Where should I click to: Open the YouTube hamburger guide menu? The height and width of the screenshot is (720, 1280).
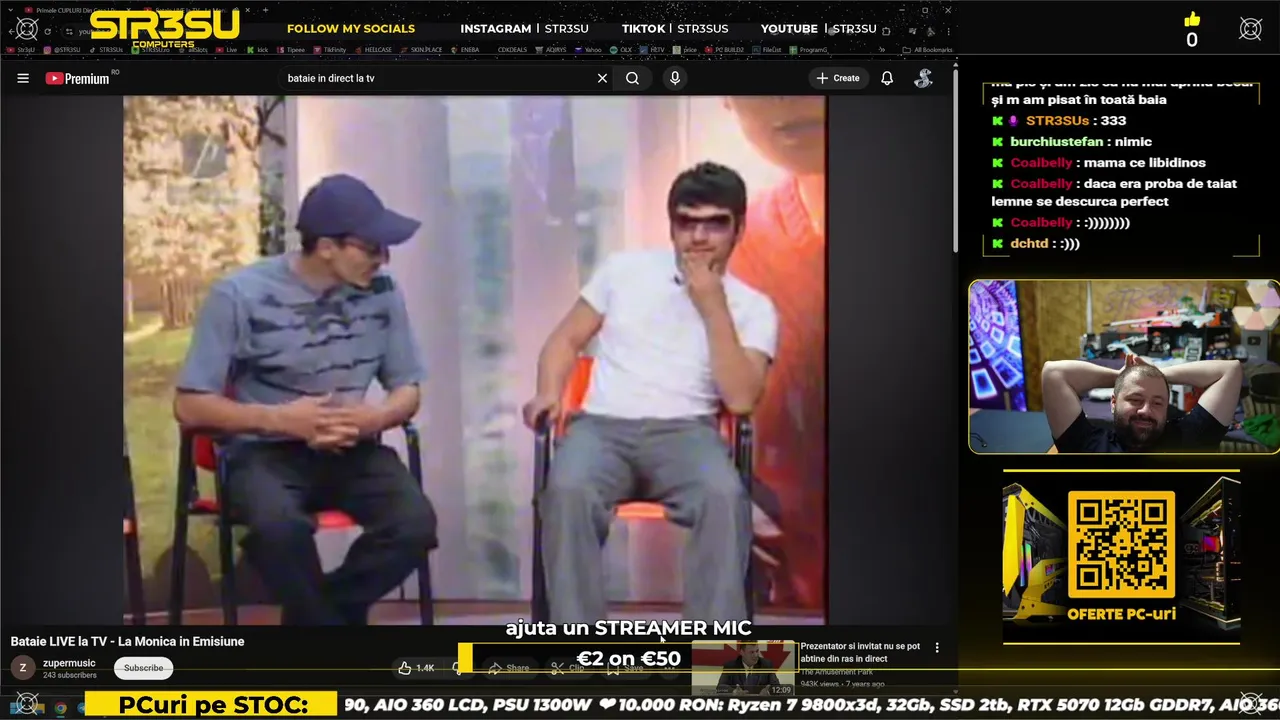tap(23, 78)
